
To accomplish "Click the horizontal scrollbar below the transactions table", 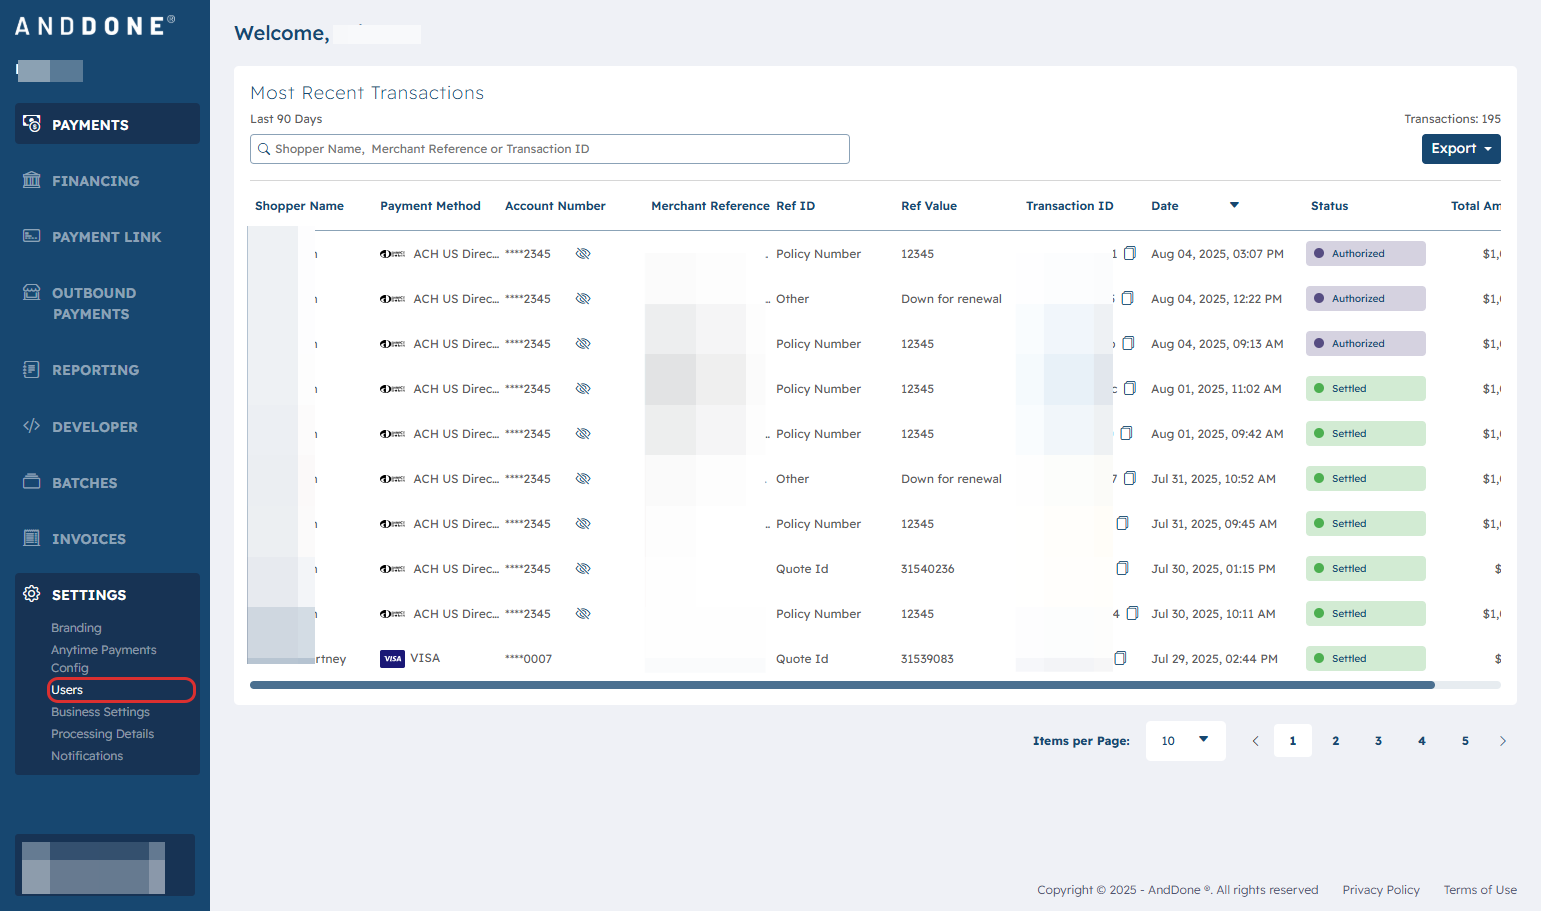I will [x=842, y=685].
